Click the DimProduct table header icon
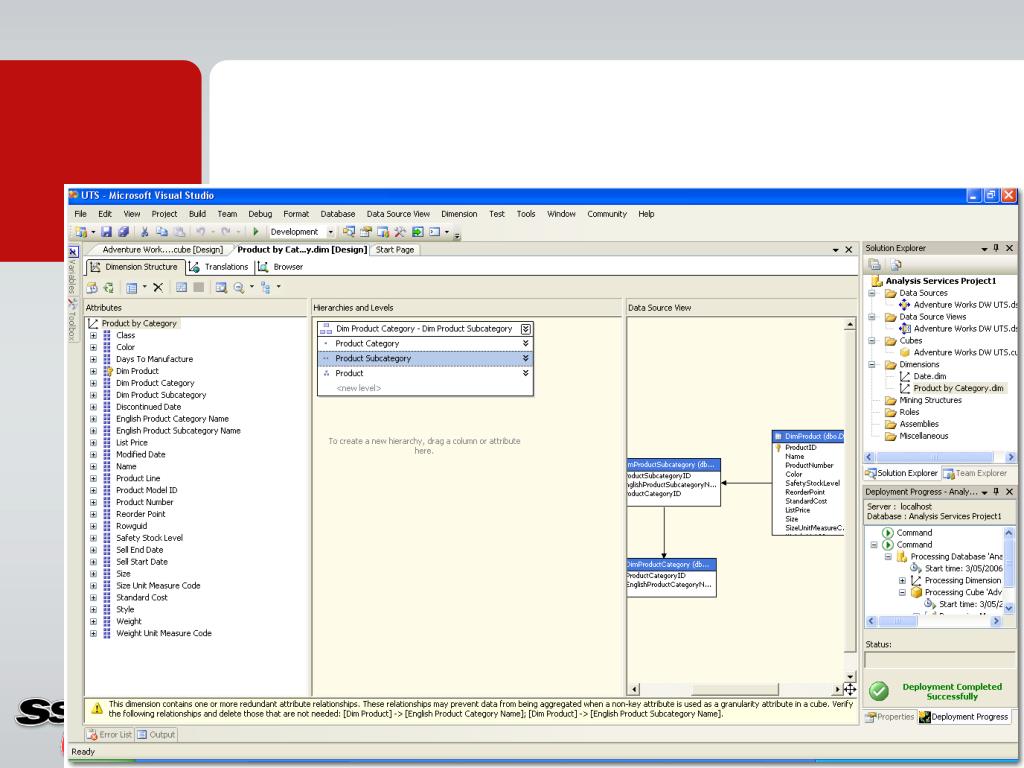The width and height of the screenshot is (1024, 768). (778, 436)
